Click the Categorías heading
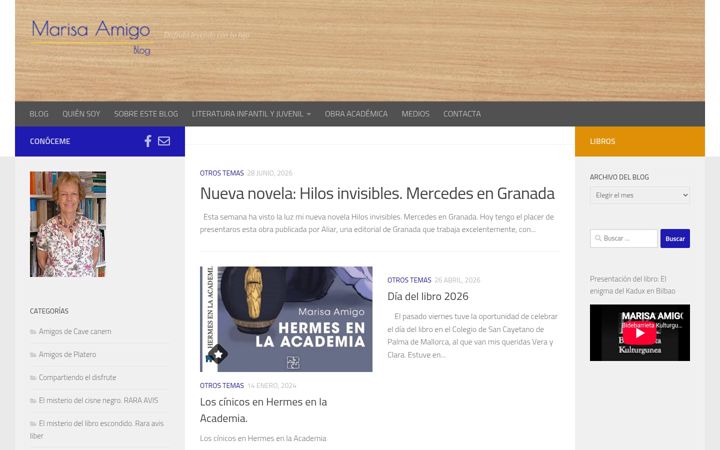 [49, 311]
